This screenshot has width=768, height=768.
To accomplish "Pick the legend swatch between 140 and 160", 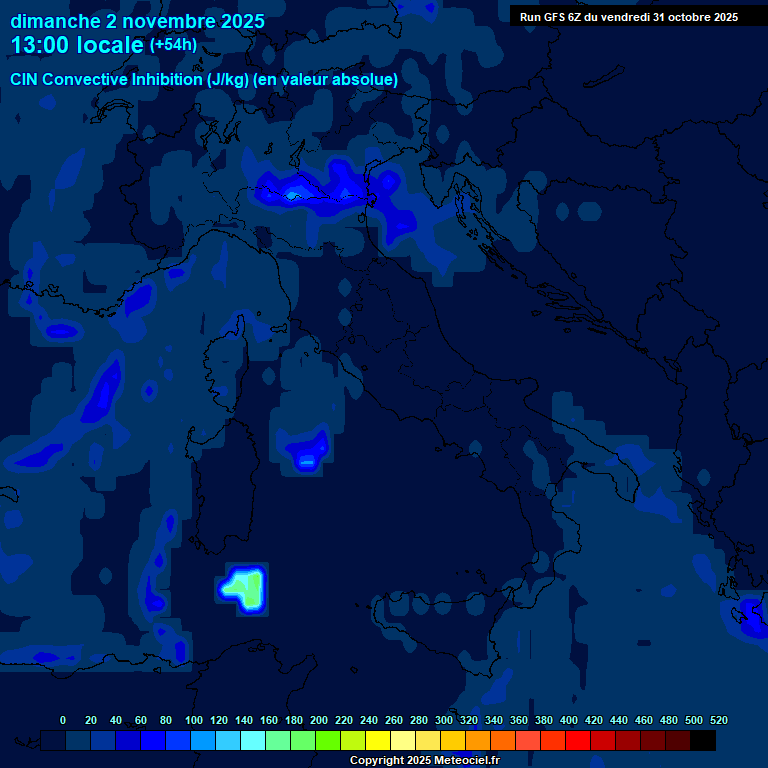I will (x=254, y=741).
